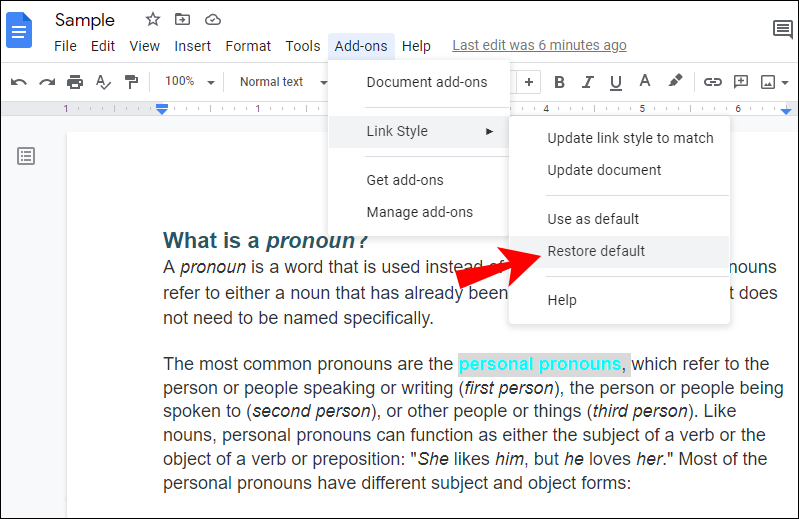Undo the last action
799x519 pixels.
point(19,82)
